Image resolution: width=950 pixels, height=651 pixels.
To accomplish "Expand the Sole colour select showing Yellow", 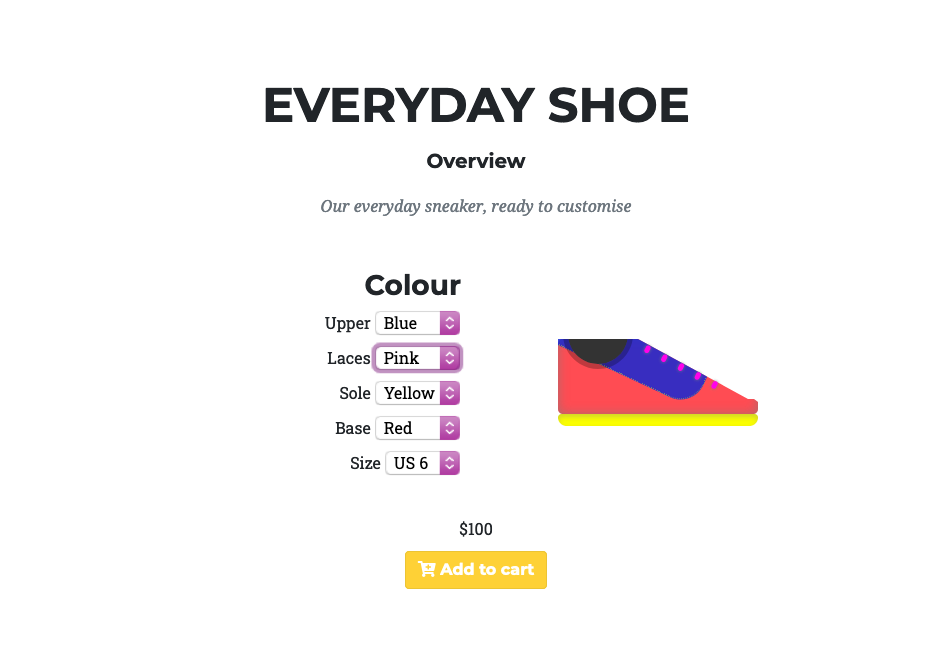I will (x=417, y=393).
